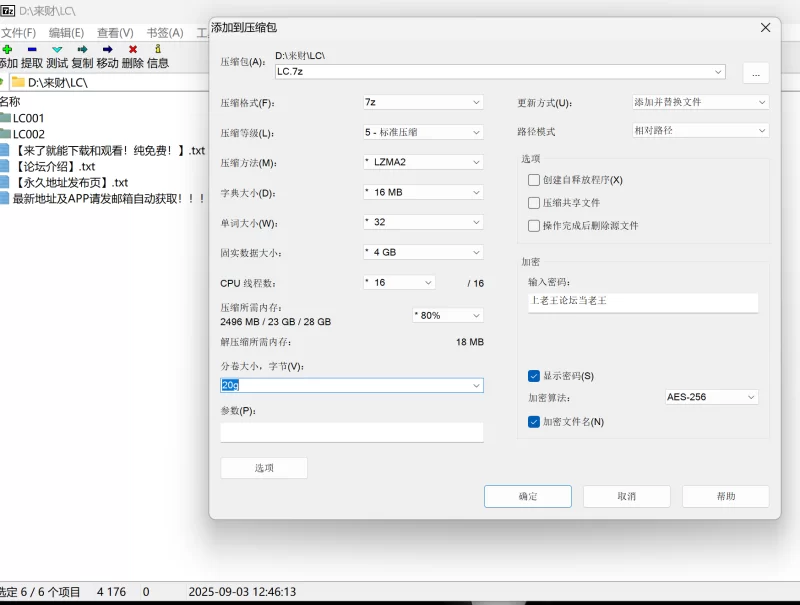
Task: Click the 参数(P) input field
Action: 352,432
